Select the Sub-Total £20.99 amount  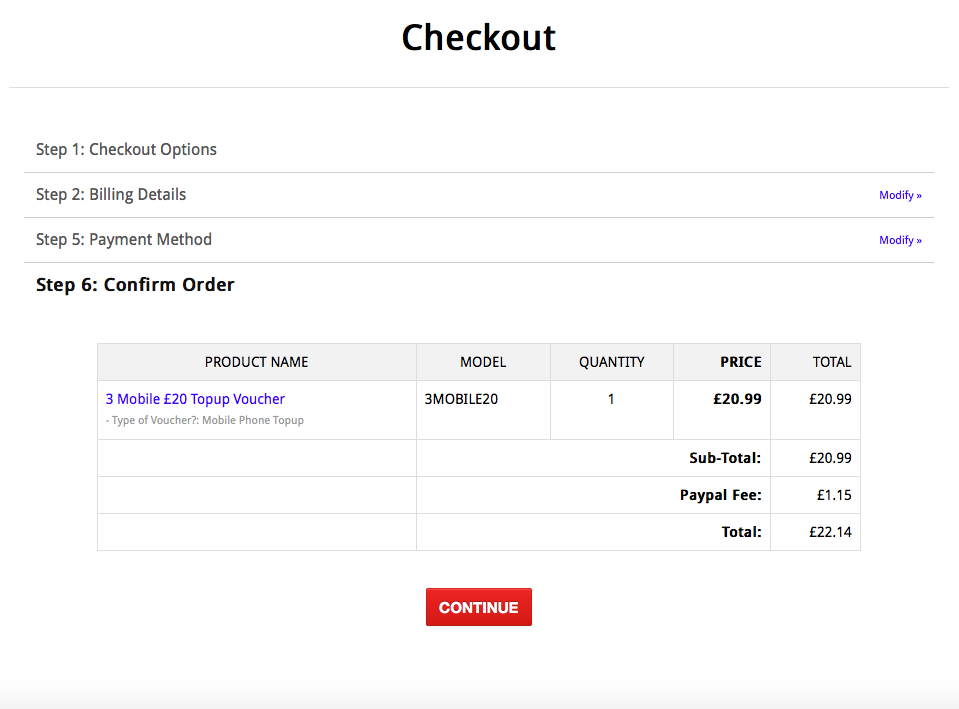[830, 458]
